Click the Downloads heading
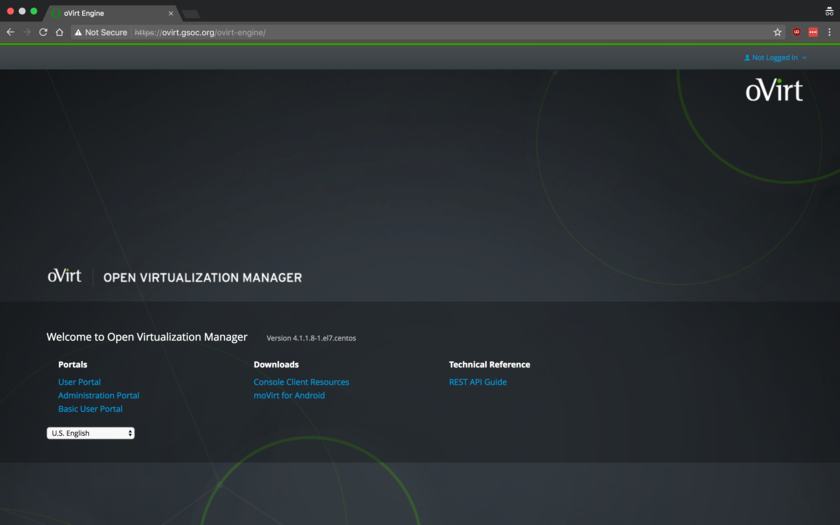 (x=276, y=364)
